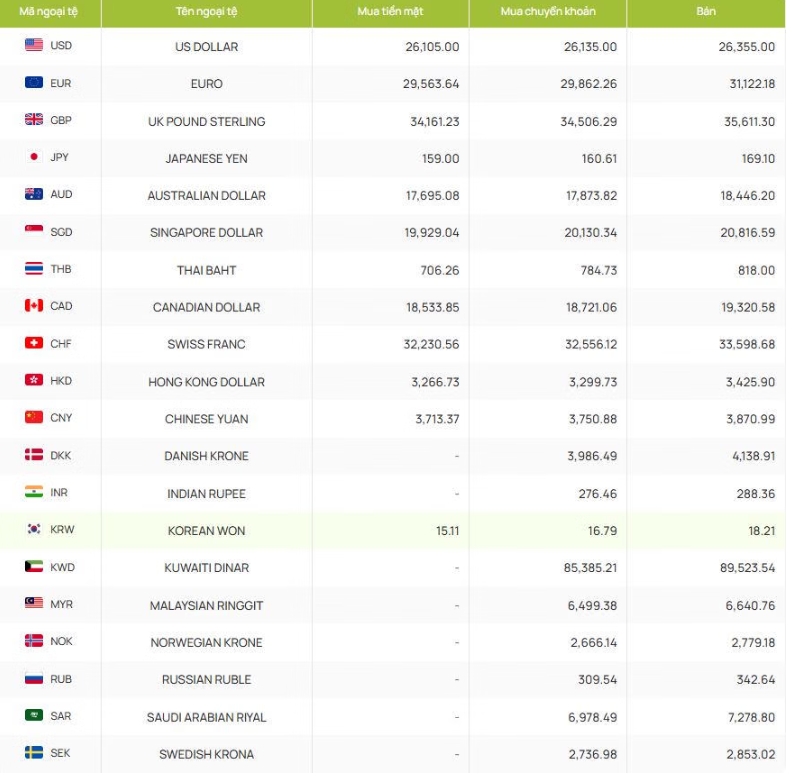The image size is (793, 782).
Task: Click the Australian flag beside AUD
Action: 34,194
